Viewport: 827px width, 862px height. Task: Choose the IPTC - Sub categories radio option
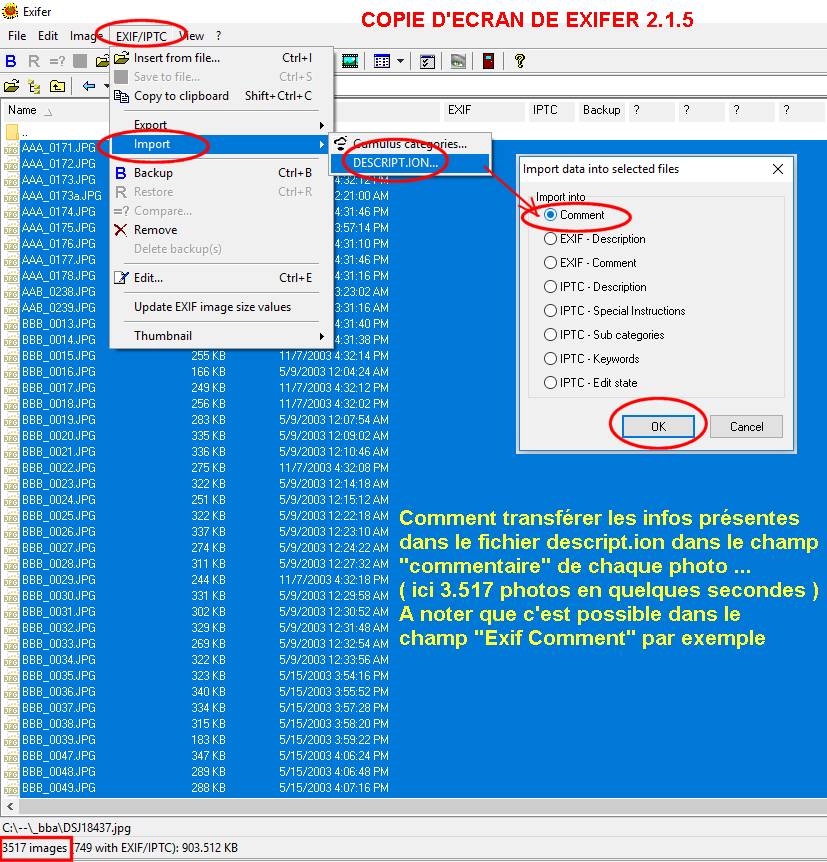point(550,335)
